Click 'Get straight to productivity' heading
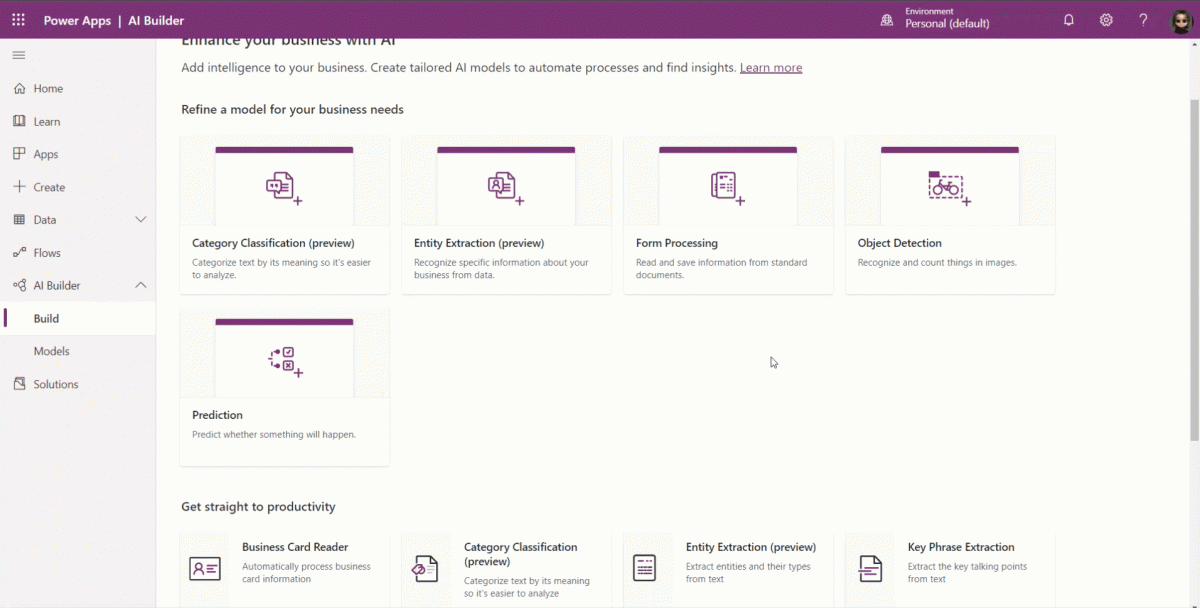 point(258,507)
